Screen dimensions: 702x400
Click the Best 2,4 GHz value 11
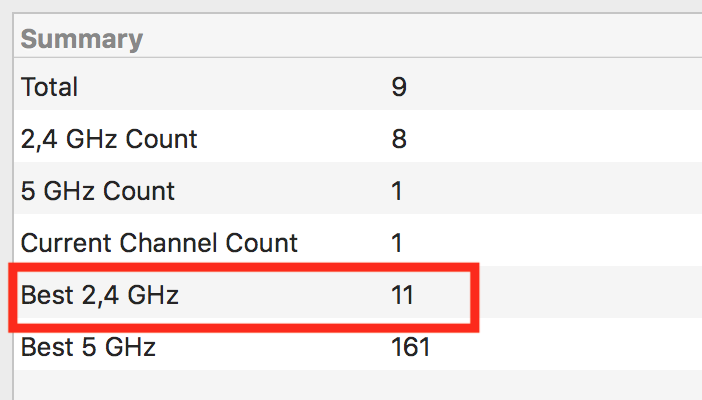[x=402, y=295]
